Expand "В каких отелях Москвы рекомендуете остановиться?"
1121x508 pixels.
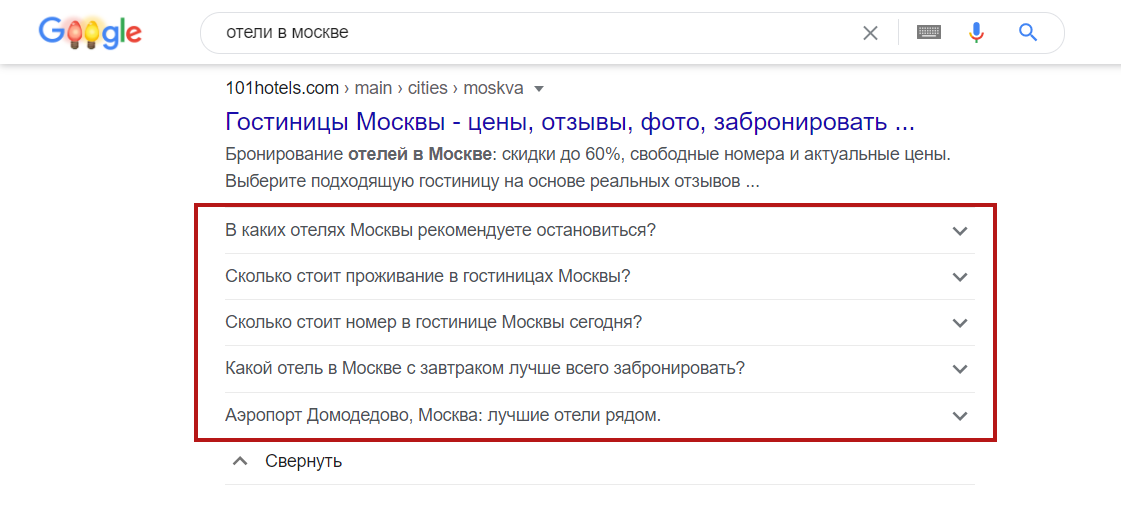point(440,230)
